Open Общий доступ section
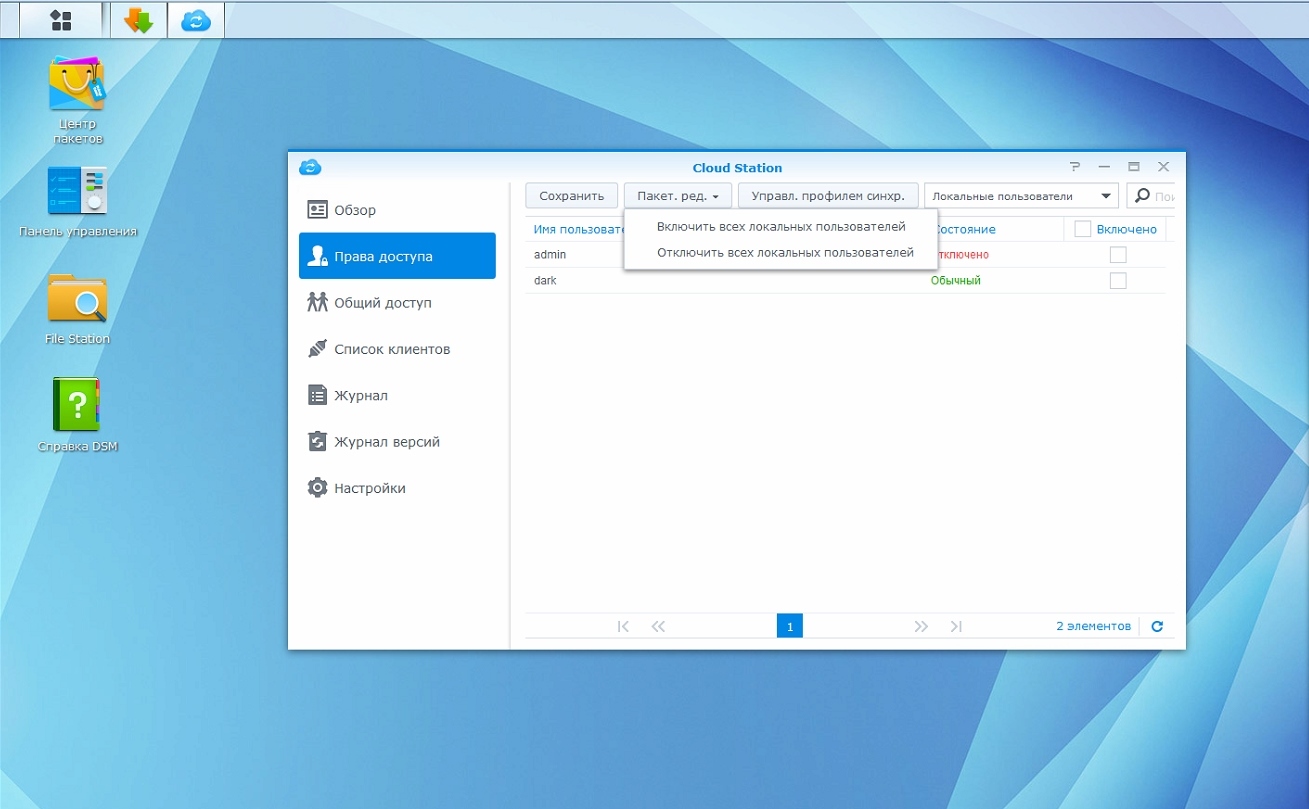1309x809 pixels. [397, 302]
